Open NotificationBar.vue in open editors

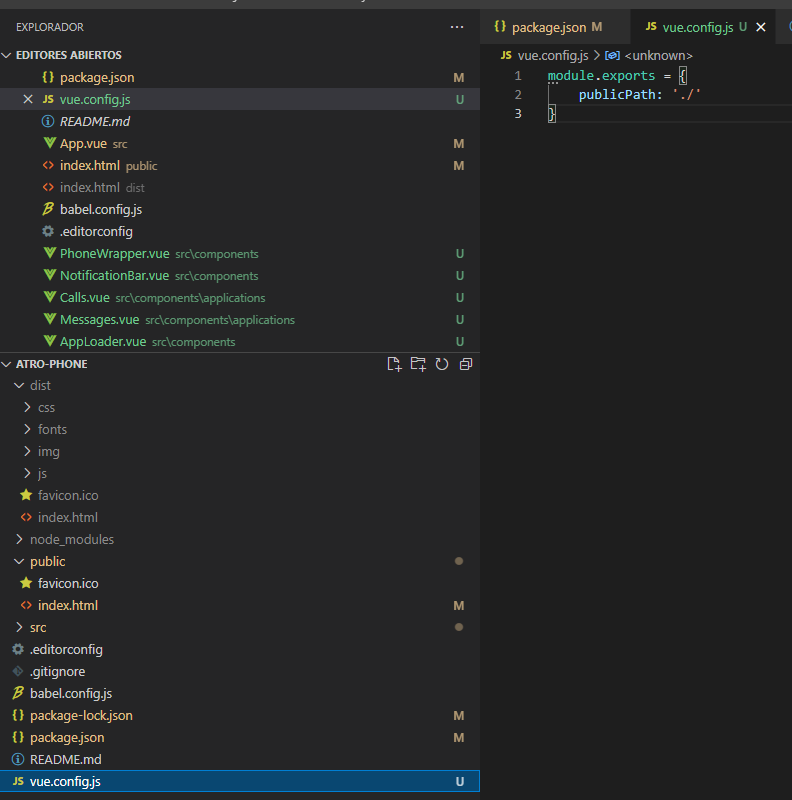[240, 276]
